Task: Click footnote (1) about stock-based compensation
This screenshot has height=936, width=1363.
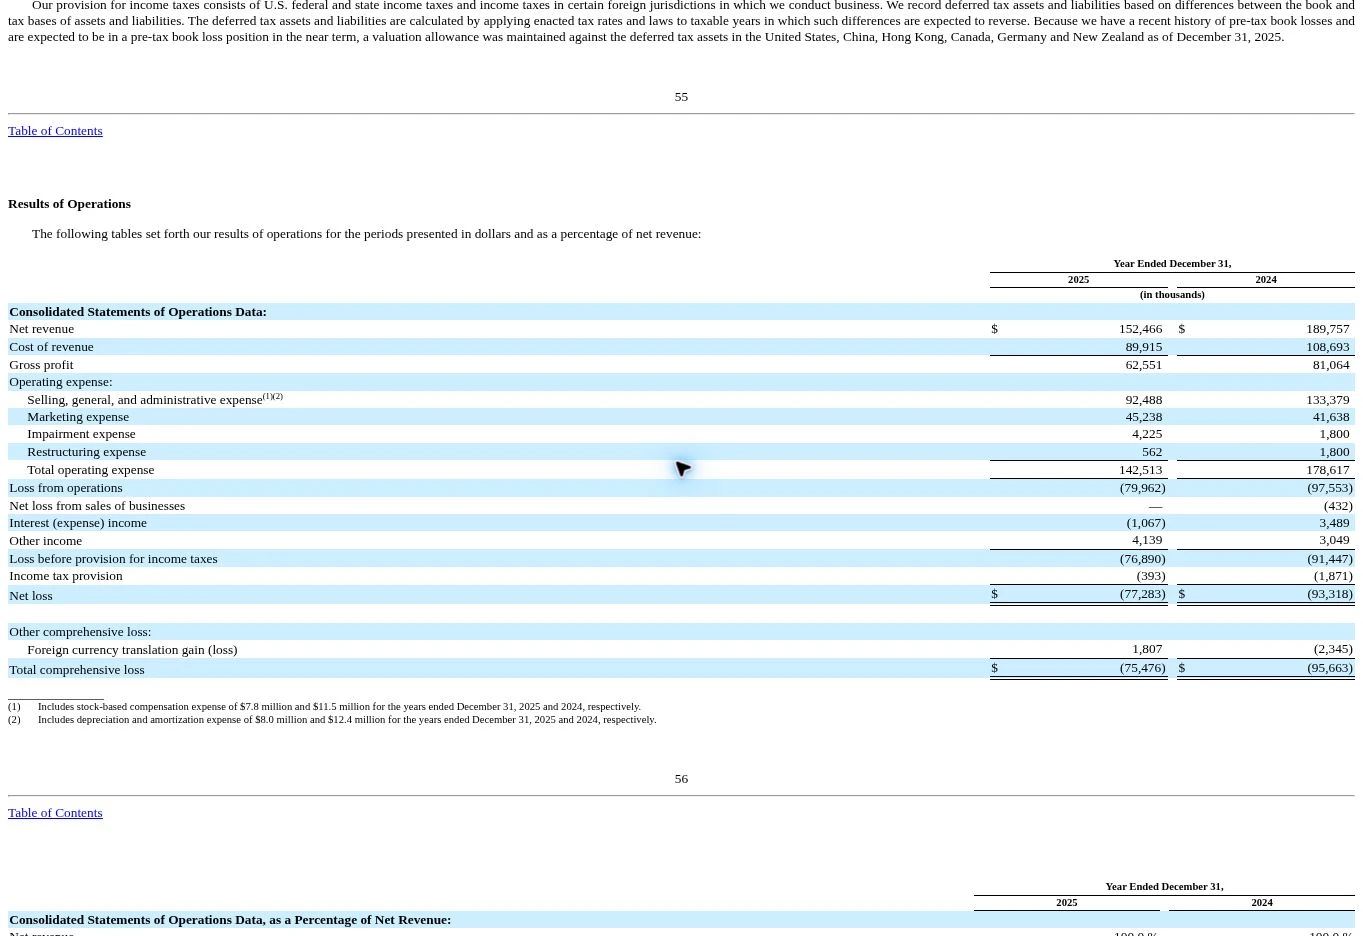Action: (x=324, y=707)
